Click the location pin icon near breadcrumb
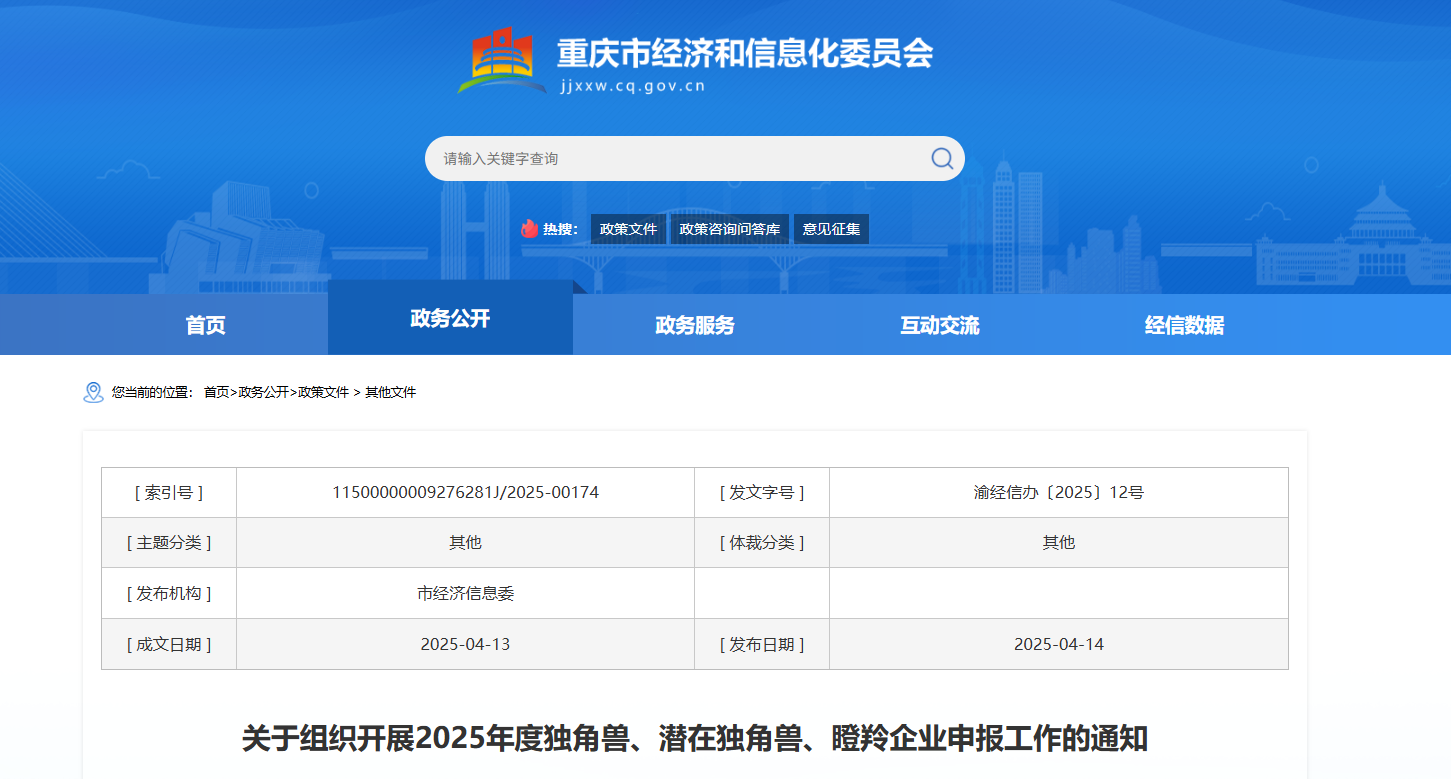This screenshot has height=779, width=1451. [93, 392]
